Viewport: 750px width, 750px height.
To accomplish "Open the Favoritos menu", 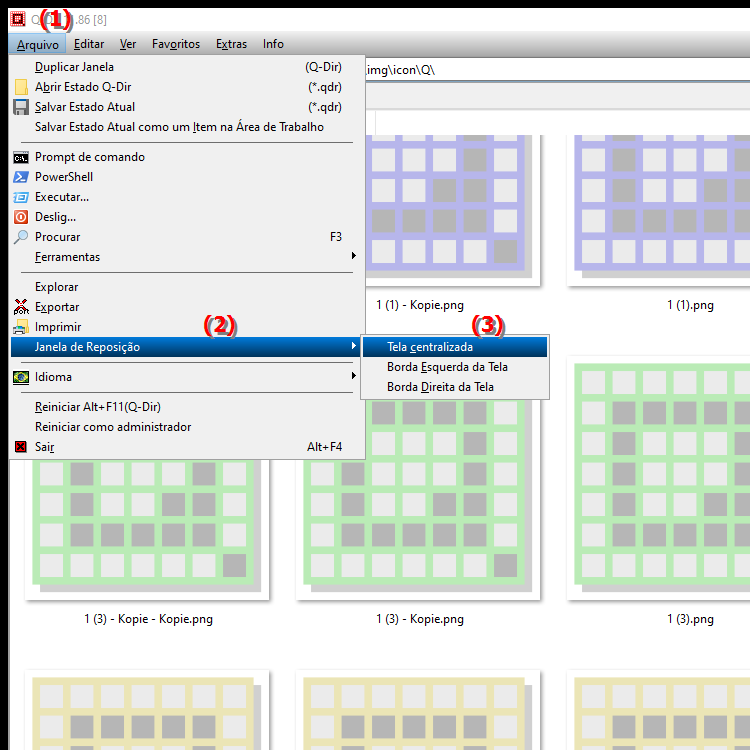I will point(176,44).
